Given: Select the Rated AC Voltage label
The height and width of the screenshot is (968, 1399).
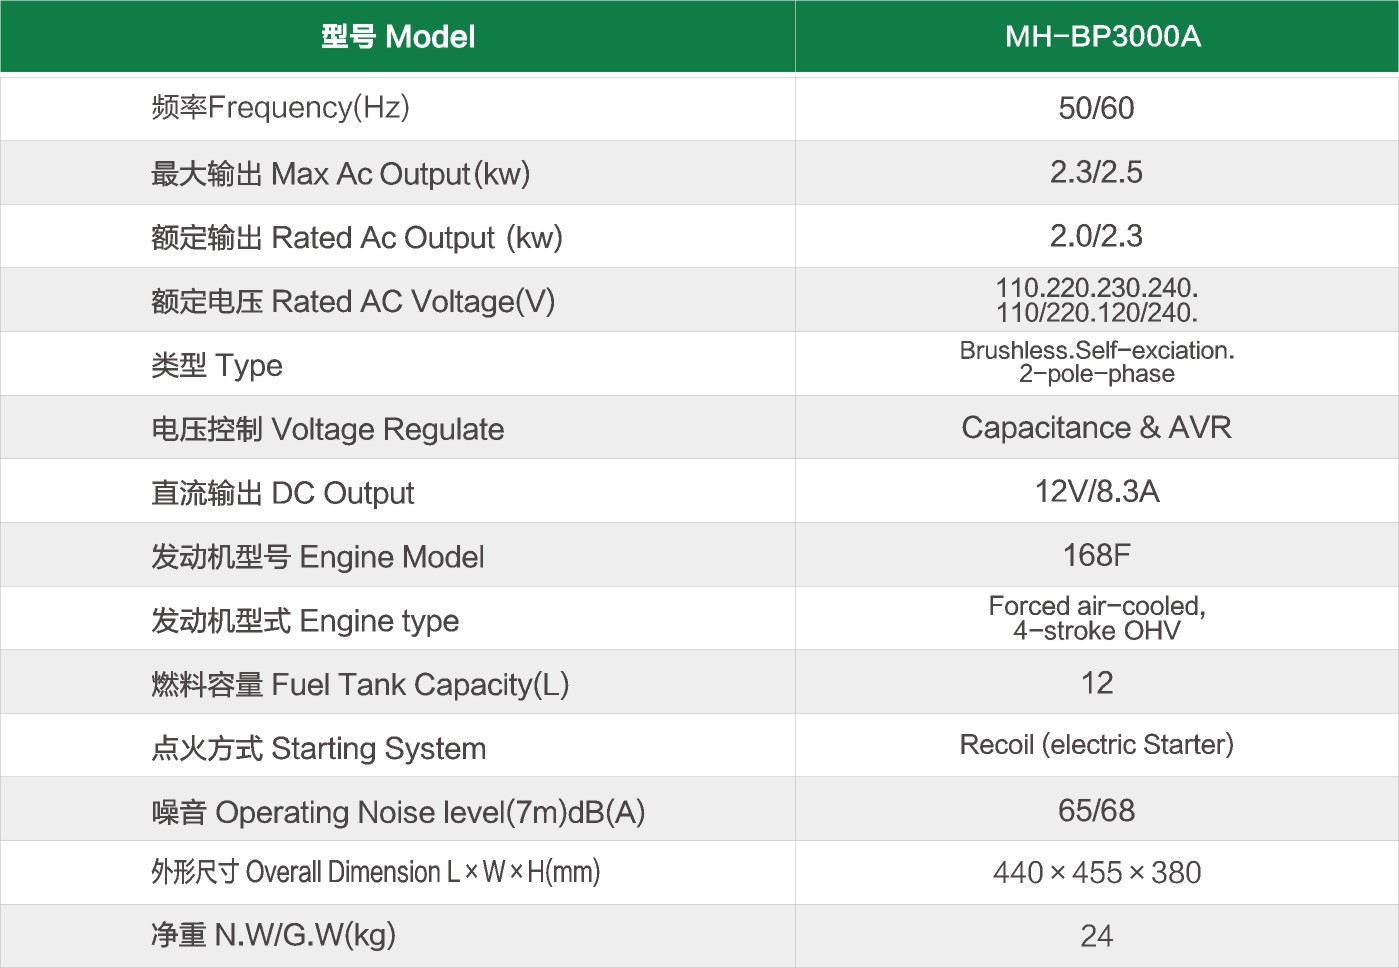Looking at the screenshot, I should point(352,301).
